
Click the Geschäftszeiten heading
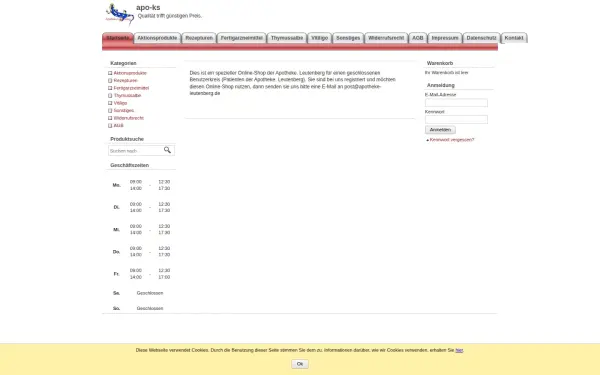pyautogui.click(x=129, y=165)
